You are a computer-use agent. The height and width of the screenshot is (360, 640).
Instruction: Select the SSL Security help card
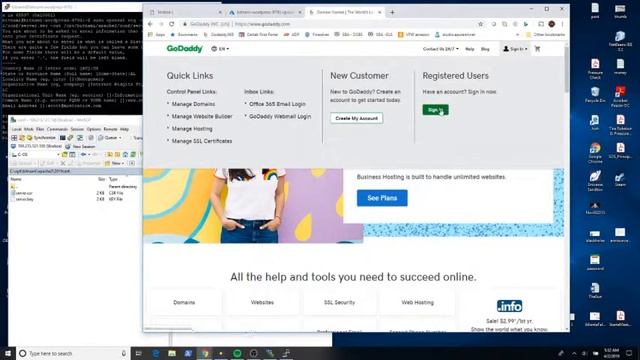tap(340, 302)
